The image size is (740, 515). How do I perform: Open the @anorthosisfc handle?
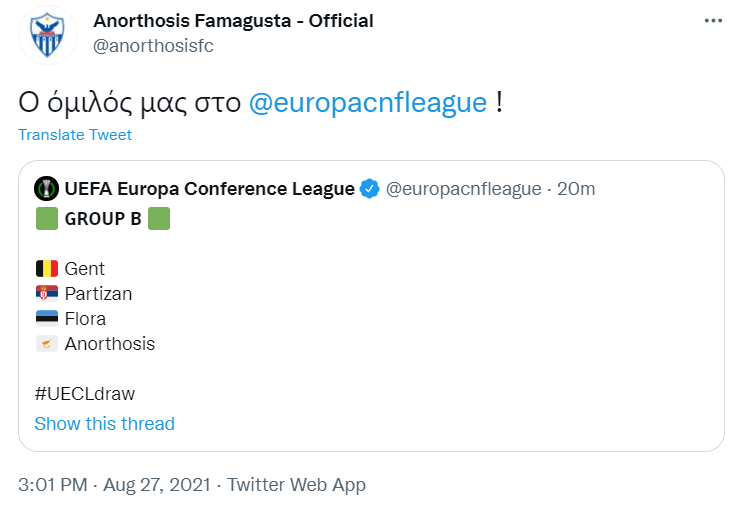tap(153, 46)
